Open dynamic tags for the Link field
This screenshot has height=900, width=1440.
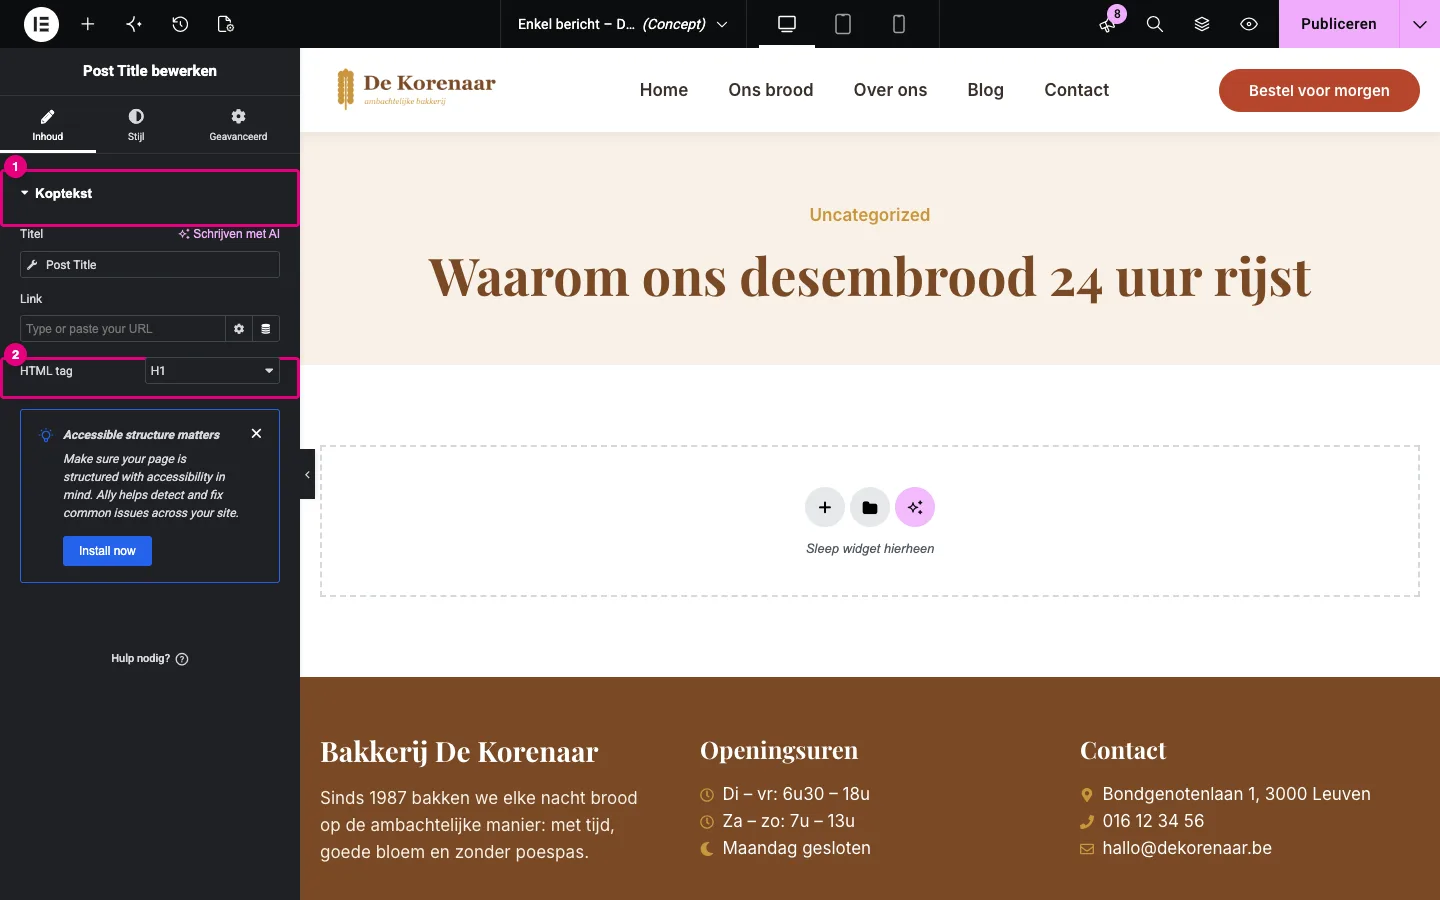(266, 329)
